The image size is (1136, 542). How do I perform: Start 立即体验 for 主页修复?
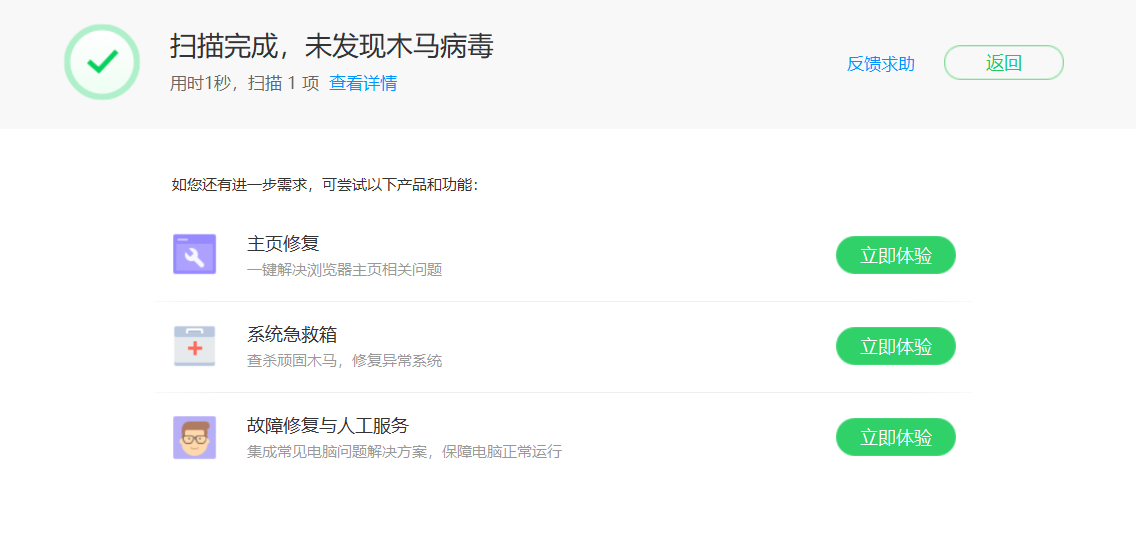pos(895,255)
